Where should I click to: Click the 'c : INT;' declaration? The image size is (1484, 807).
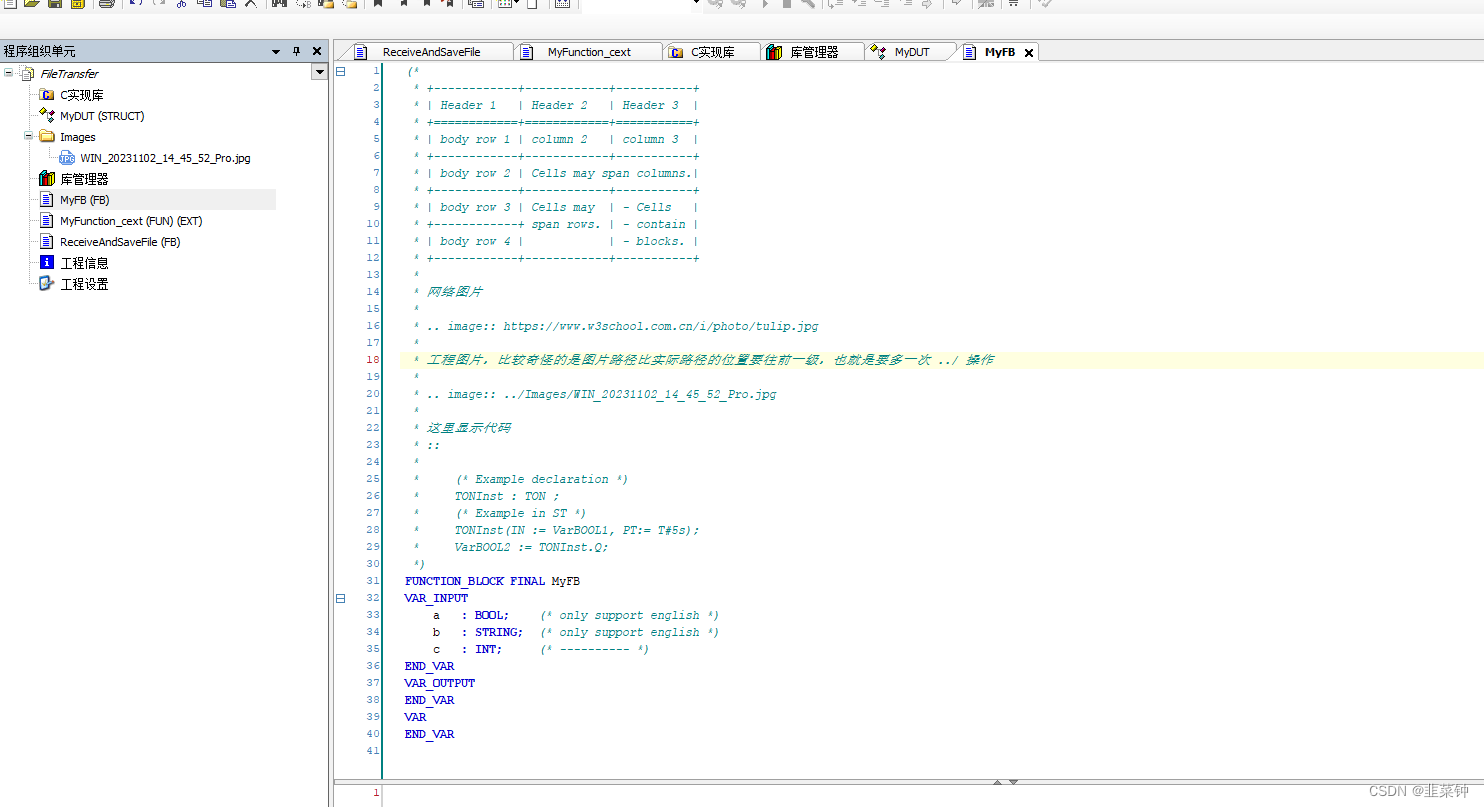pyautogui.click(x=468, y=649)
